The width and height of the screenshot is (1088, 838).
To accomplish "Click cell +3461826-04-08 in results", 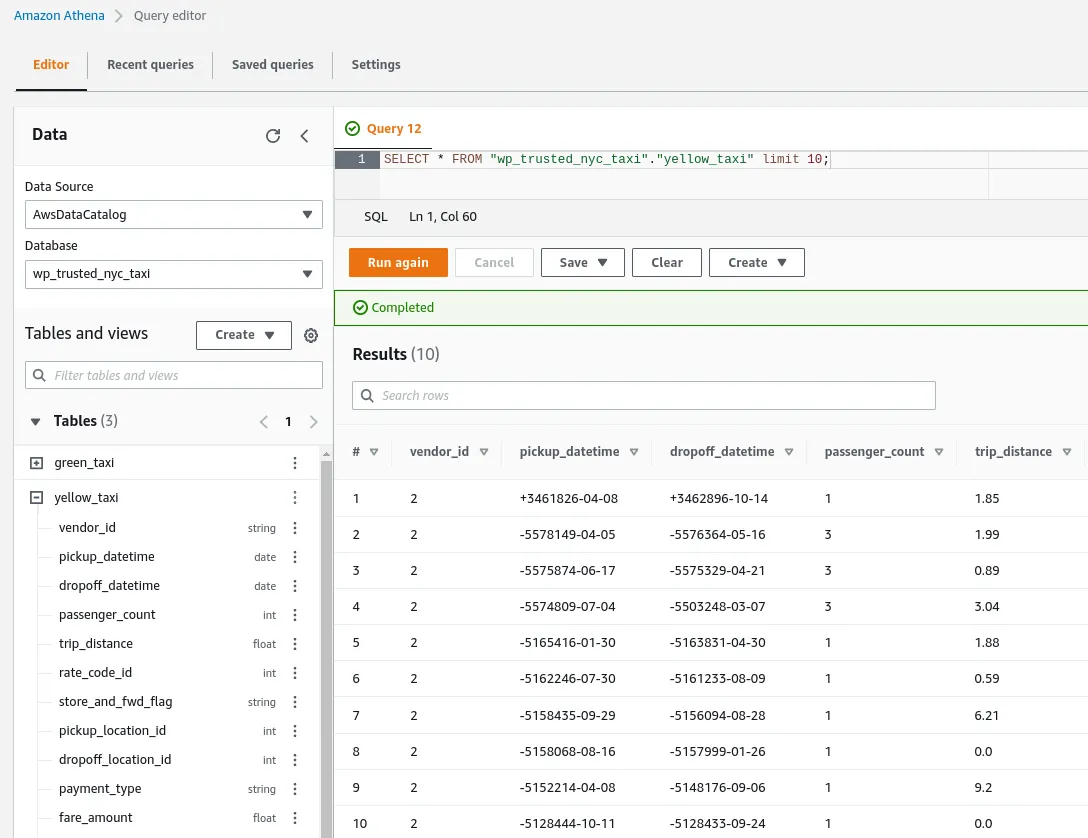I will click(x=569, y=499).
